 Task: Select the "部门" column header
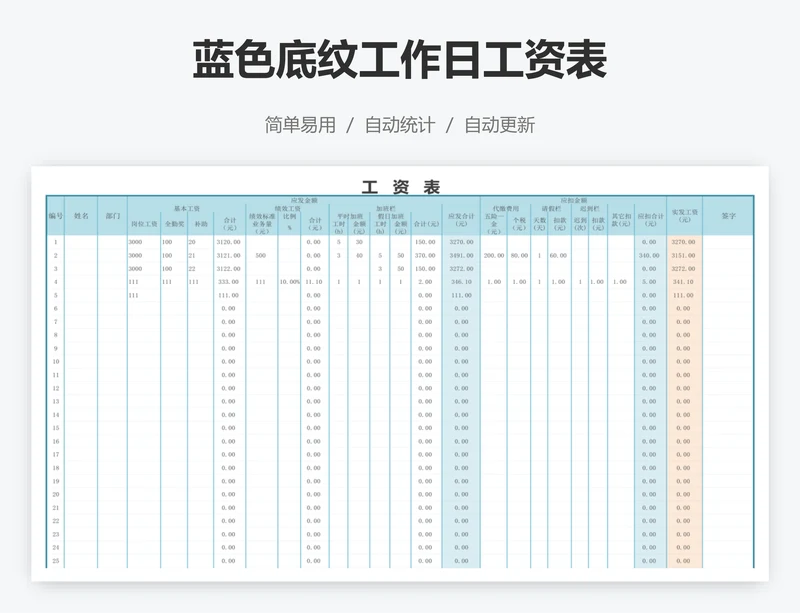pos(113,216)
